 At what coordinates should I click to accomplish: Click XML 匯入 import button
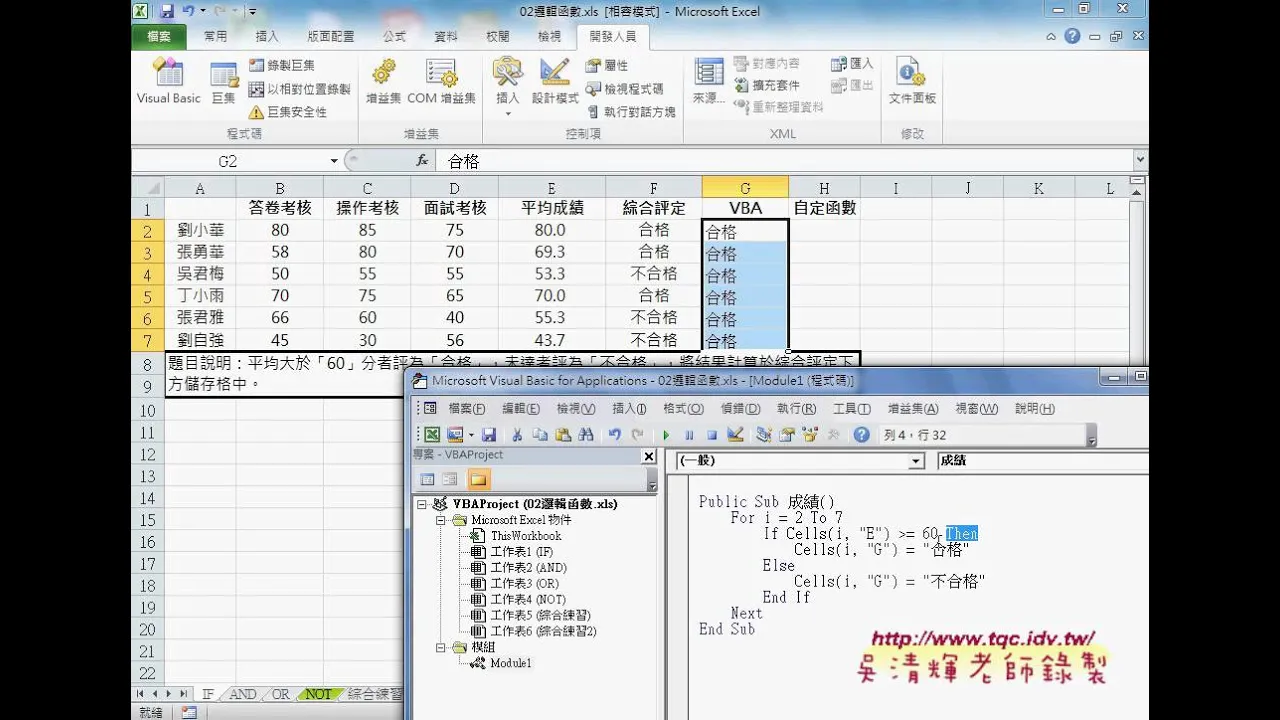[852, 64]
